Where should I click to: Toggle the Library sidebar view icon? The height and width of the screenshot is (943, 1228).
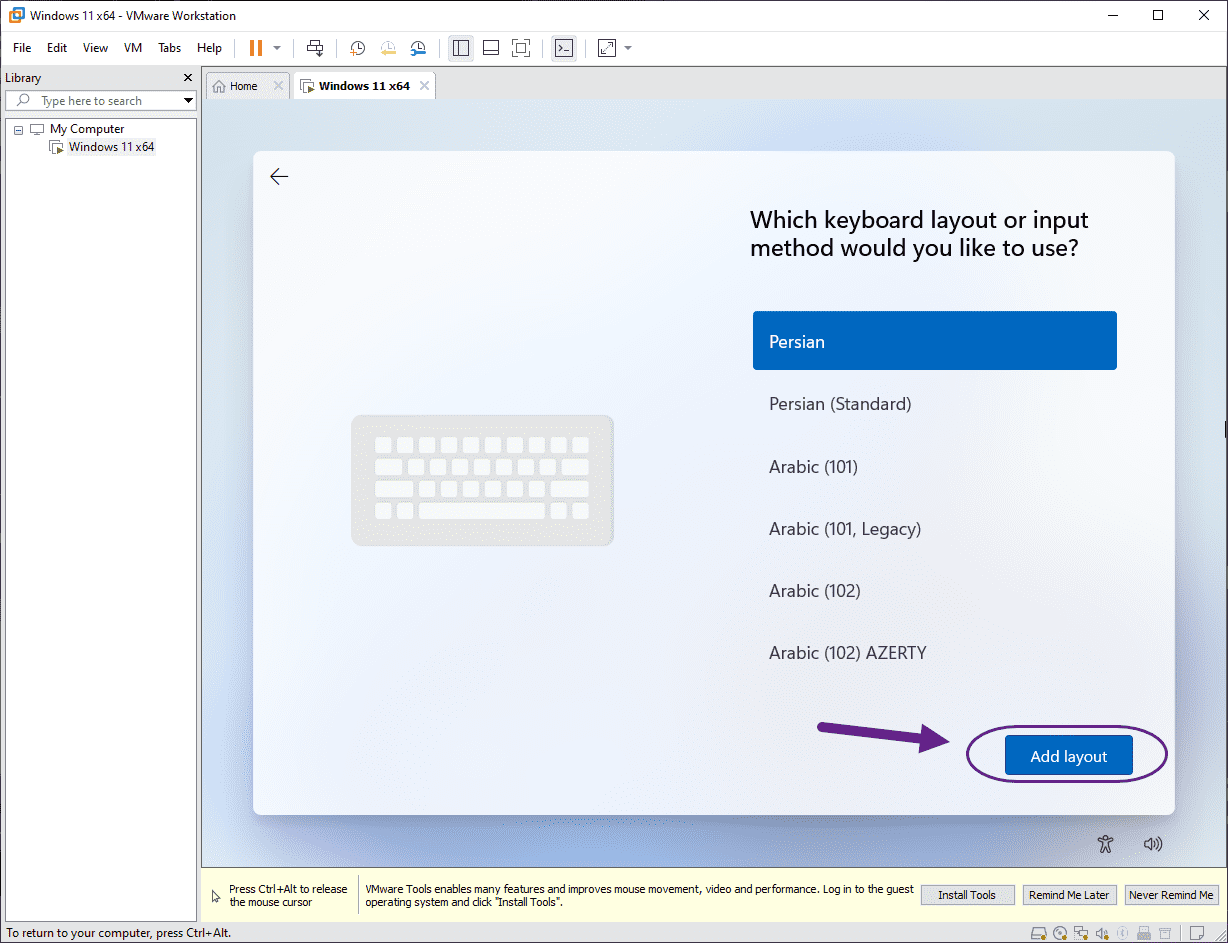click(x=461, y=48)
